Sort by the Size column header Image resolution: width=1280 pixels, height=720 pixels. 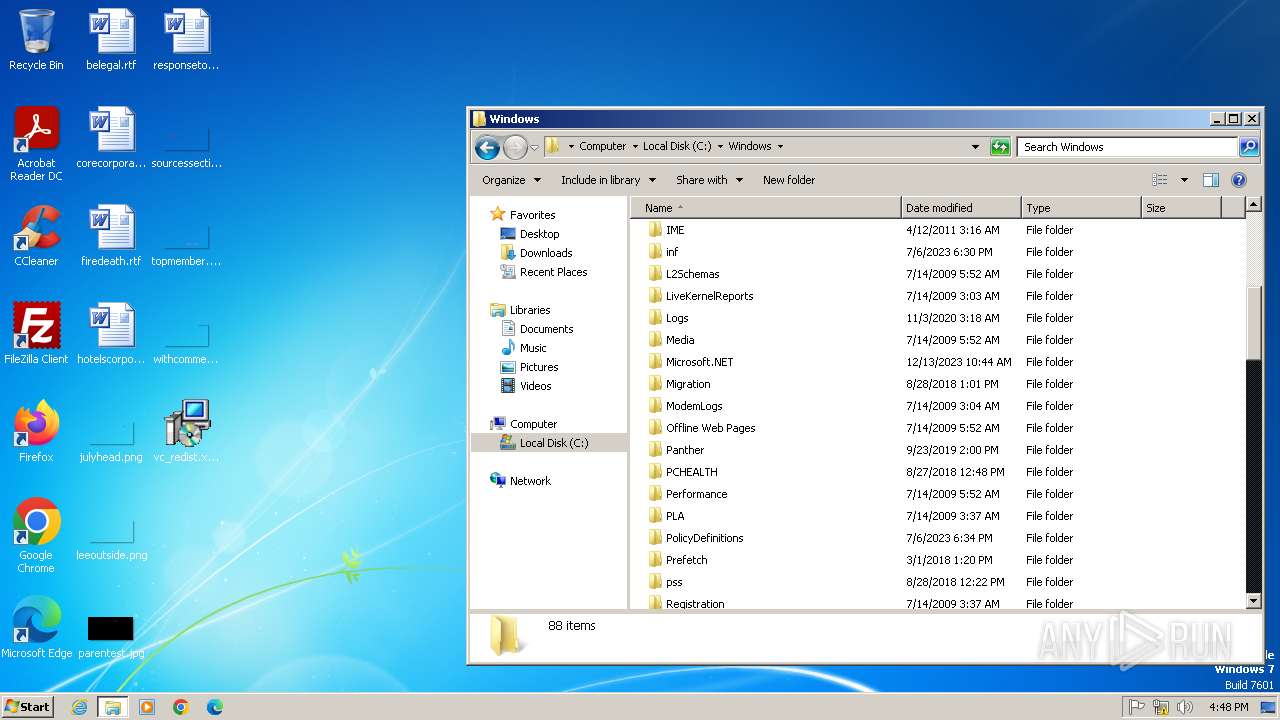pyautogui.click(x=1181, y=208)
